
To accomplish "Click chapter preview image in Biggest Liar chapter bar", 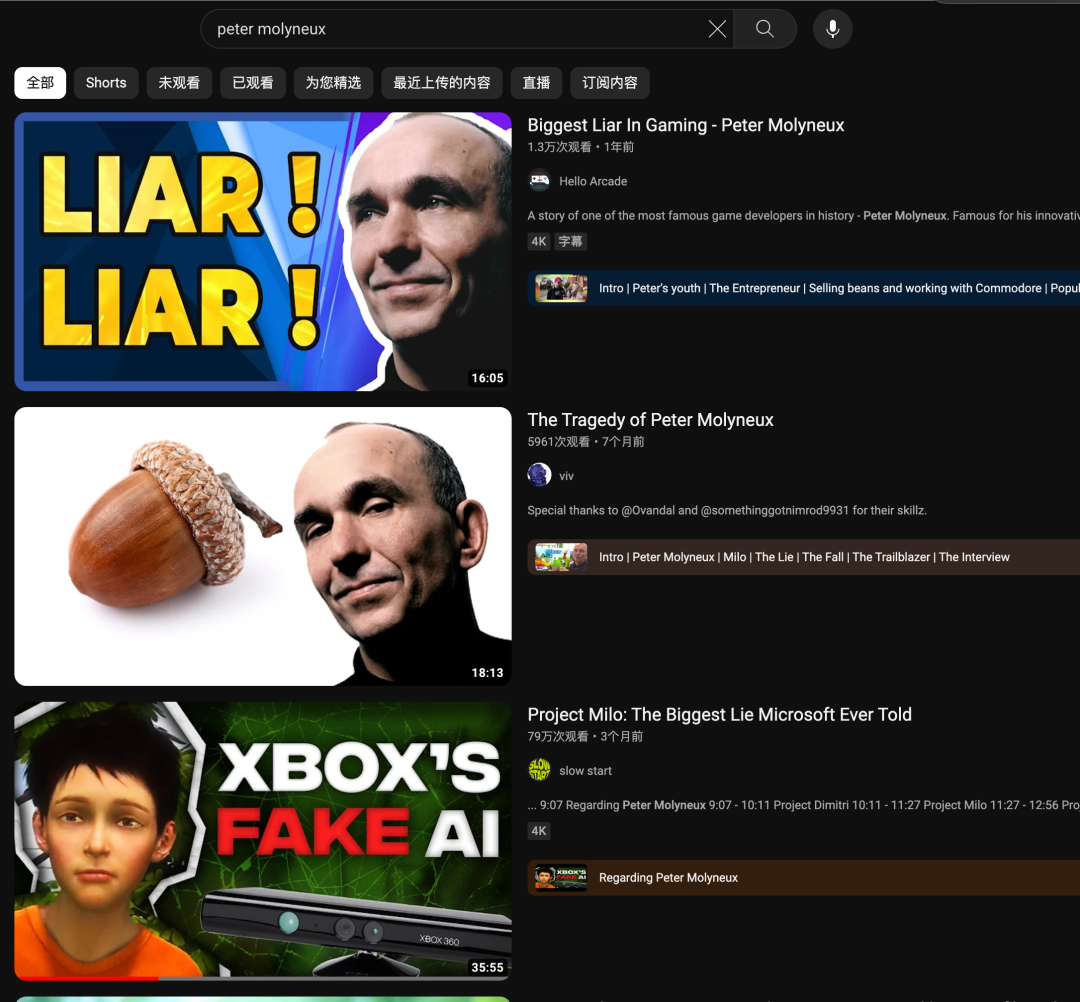I will (561, 289).
